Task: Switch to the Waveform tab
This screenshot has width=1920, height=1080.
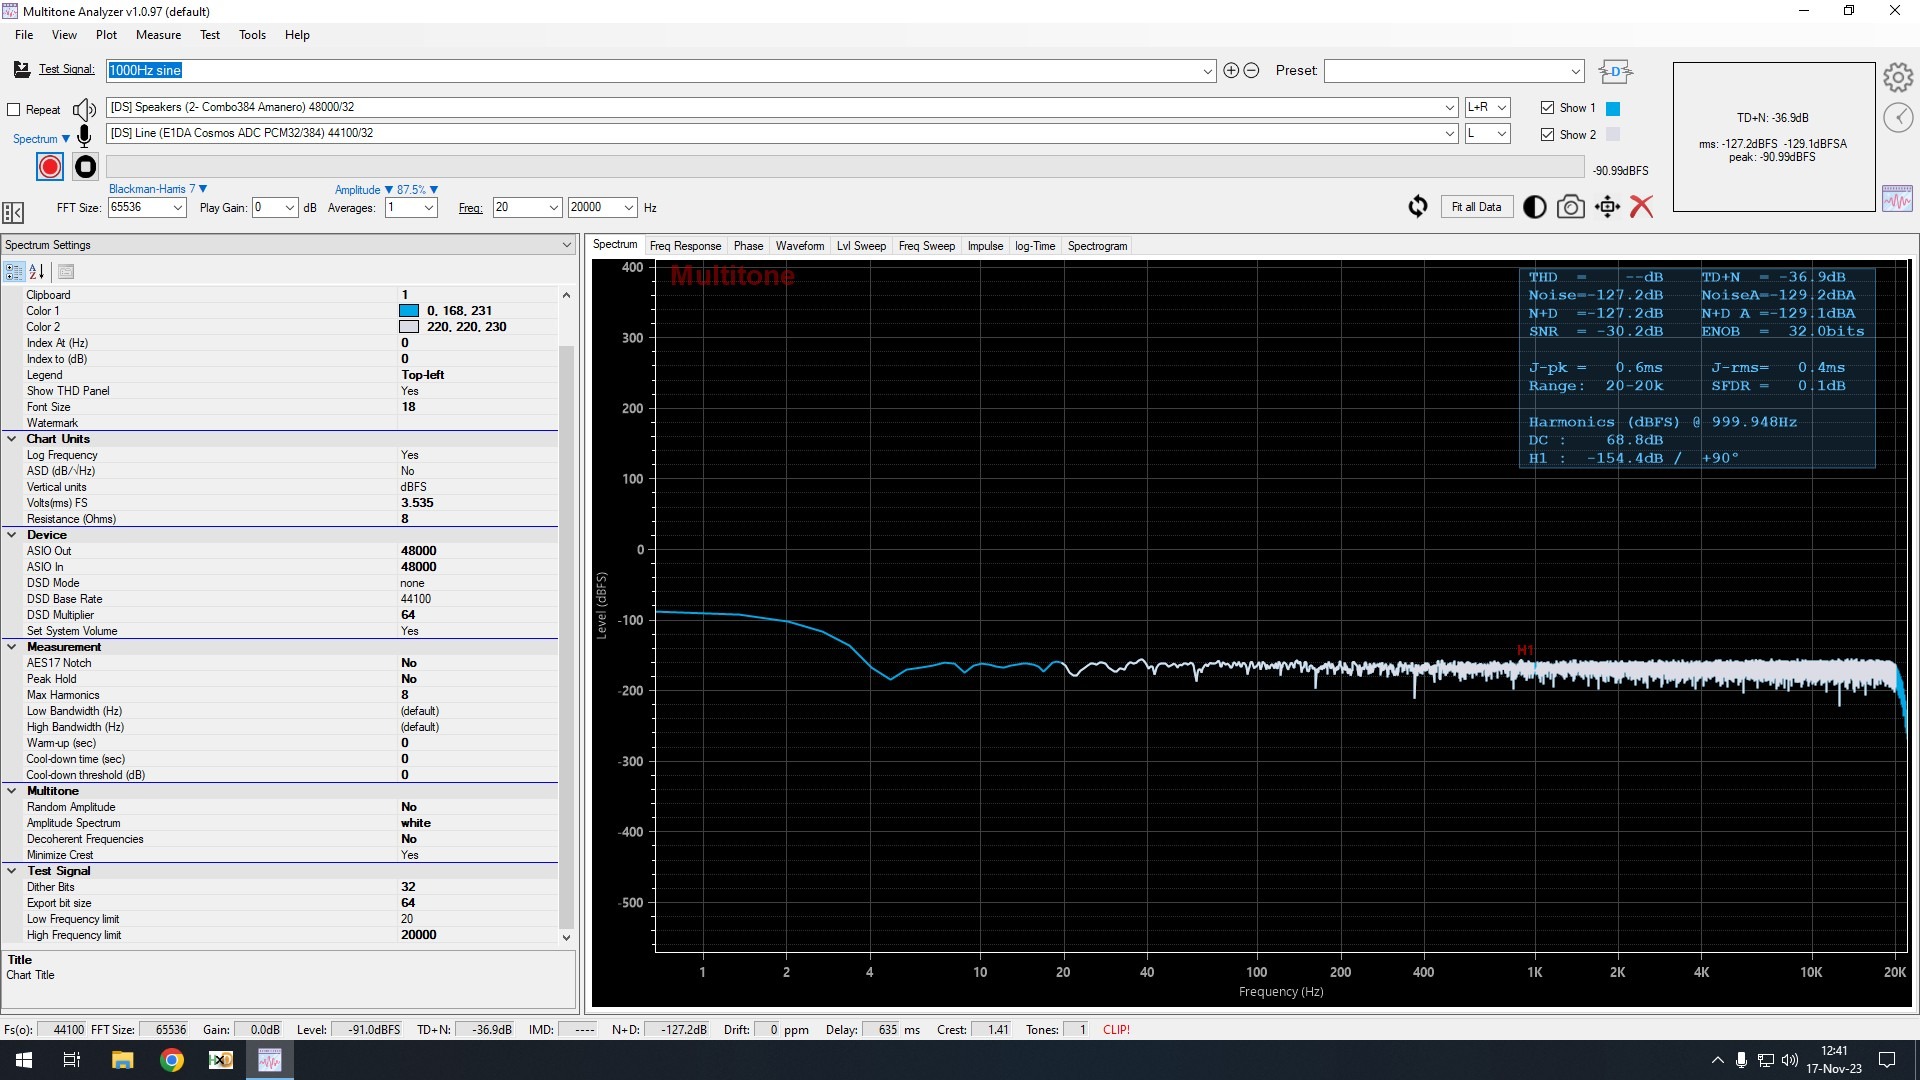Action: [x=800, y=246]
